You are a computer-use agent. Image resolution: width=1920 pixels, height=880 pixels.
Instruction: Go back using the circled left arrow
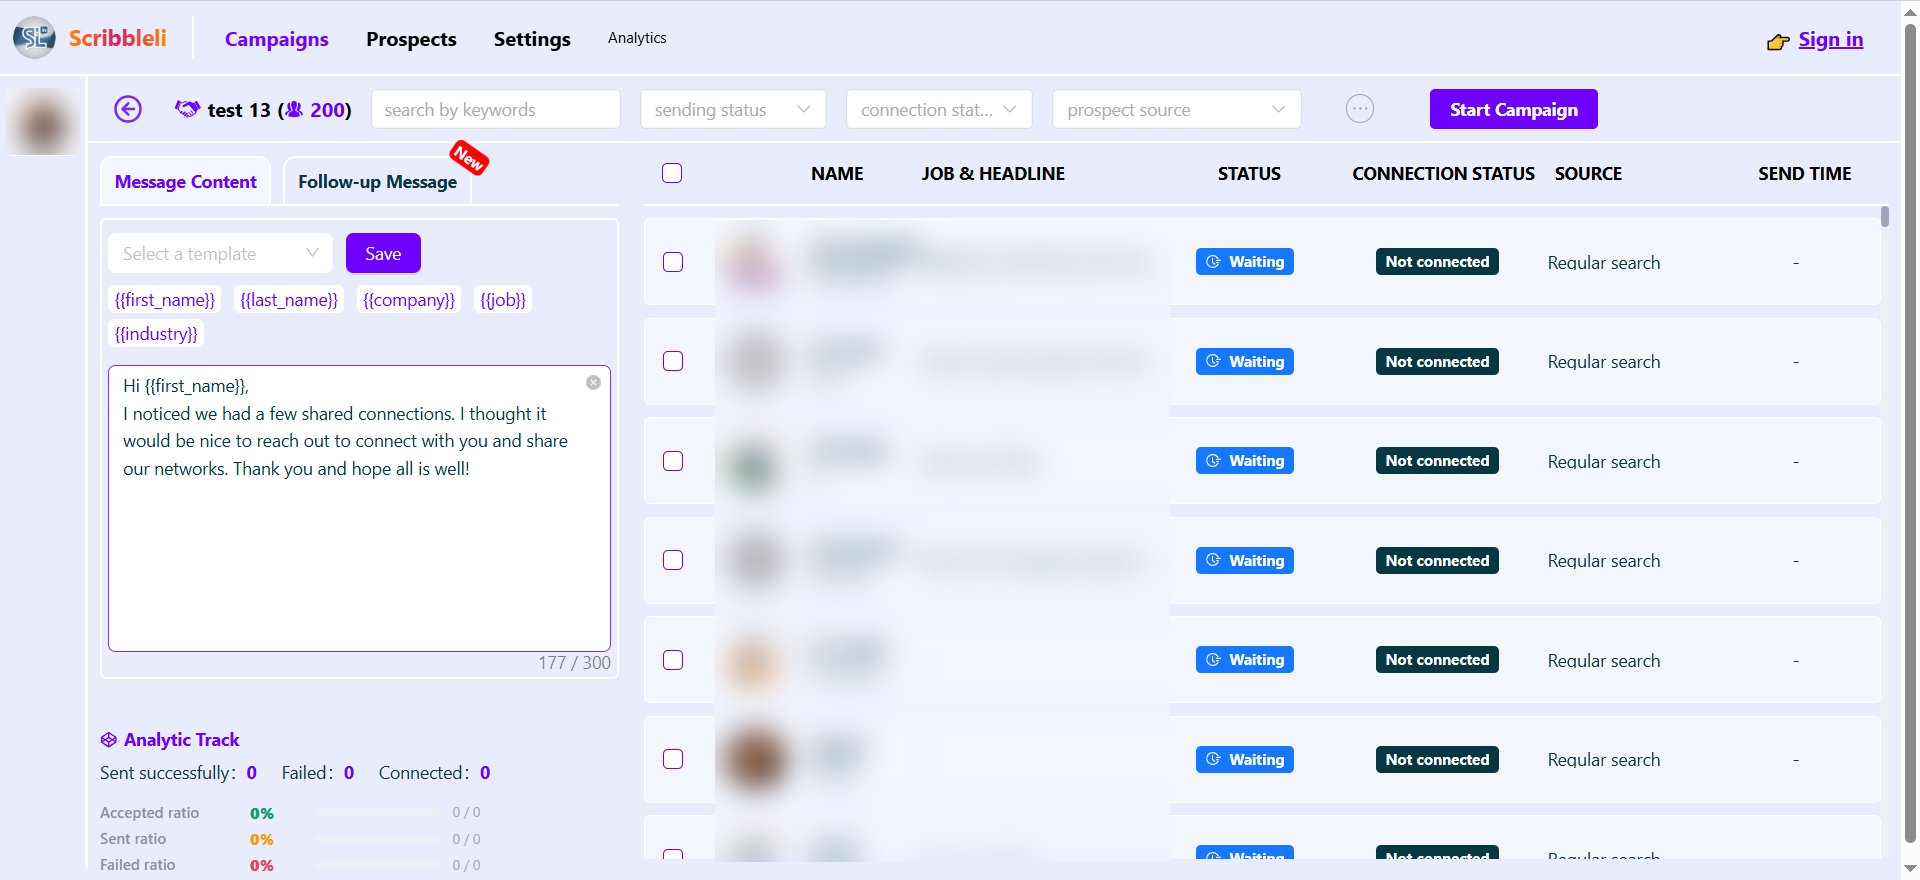point(128,109)
